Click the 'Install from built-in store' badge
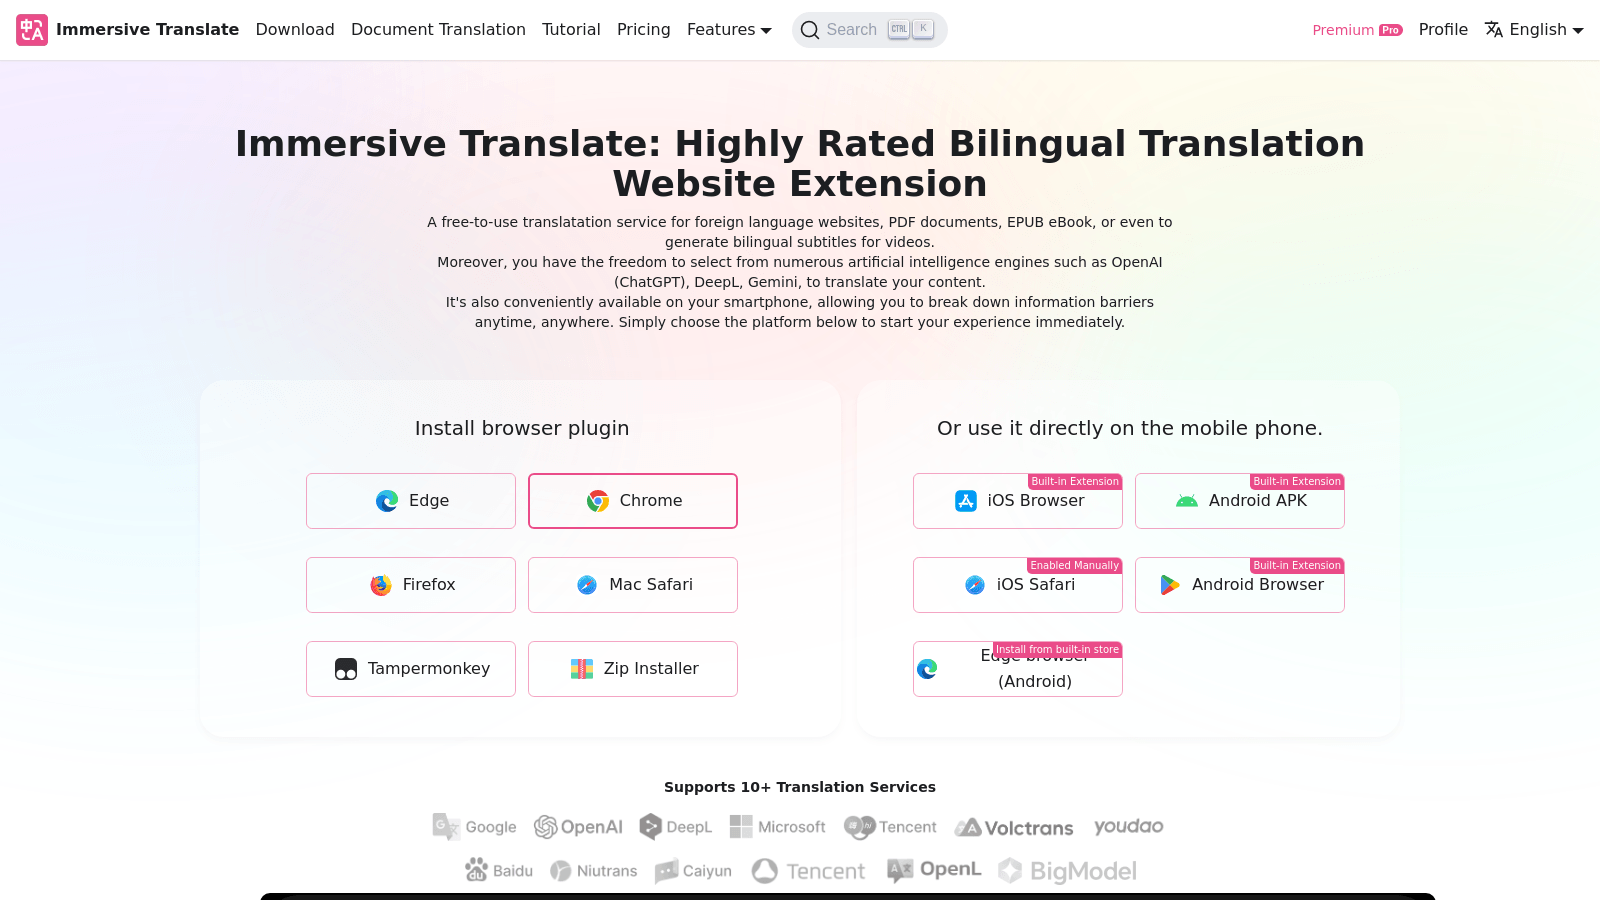The image size is (1600, 900). click(1057, 650)
